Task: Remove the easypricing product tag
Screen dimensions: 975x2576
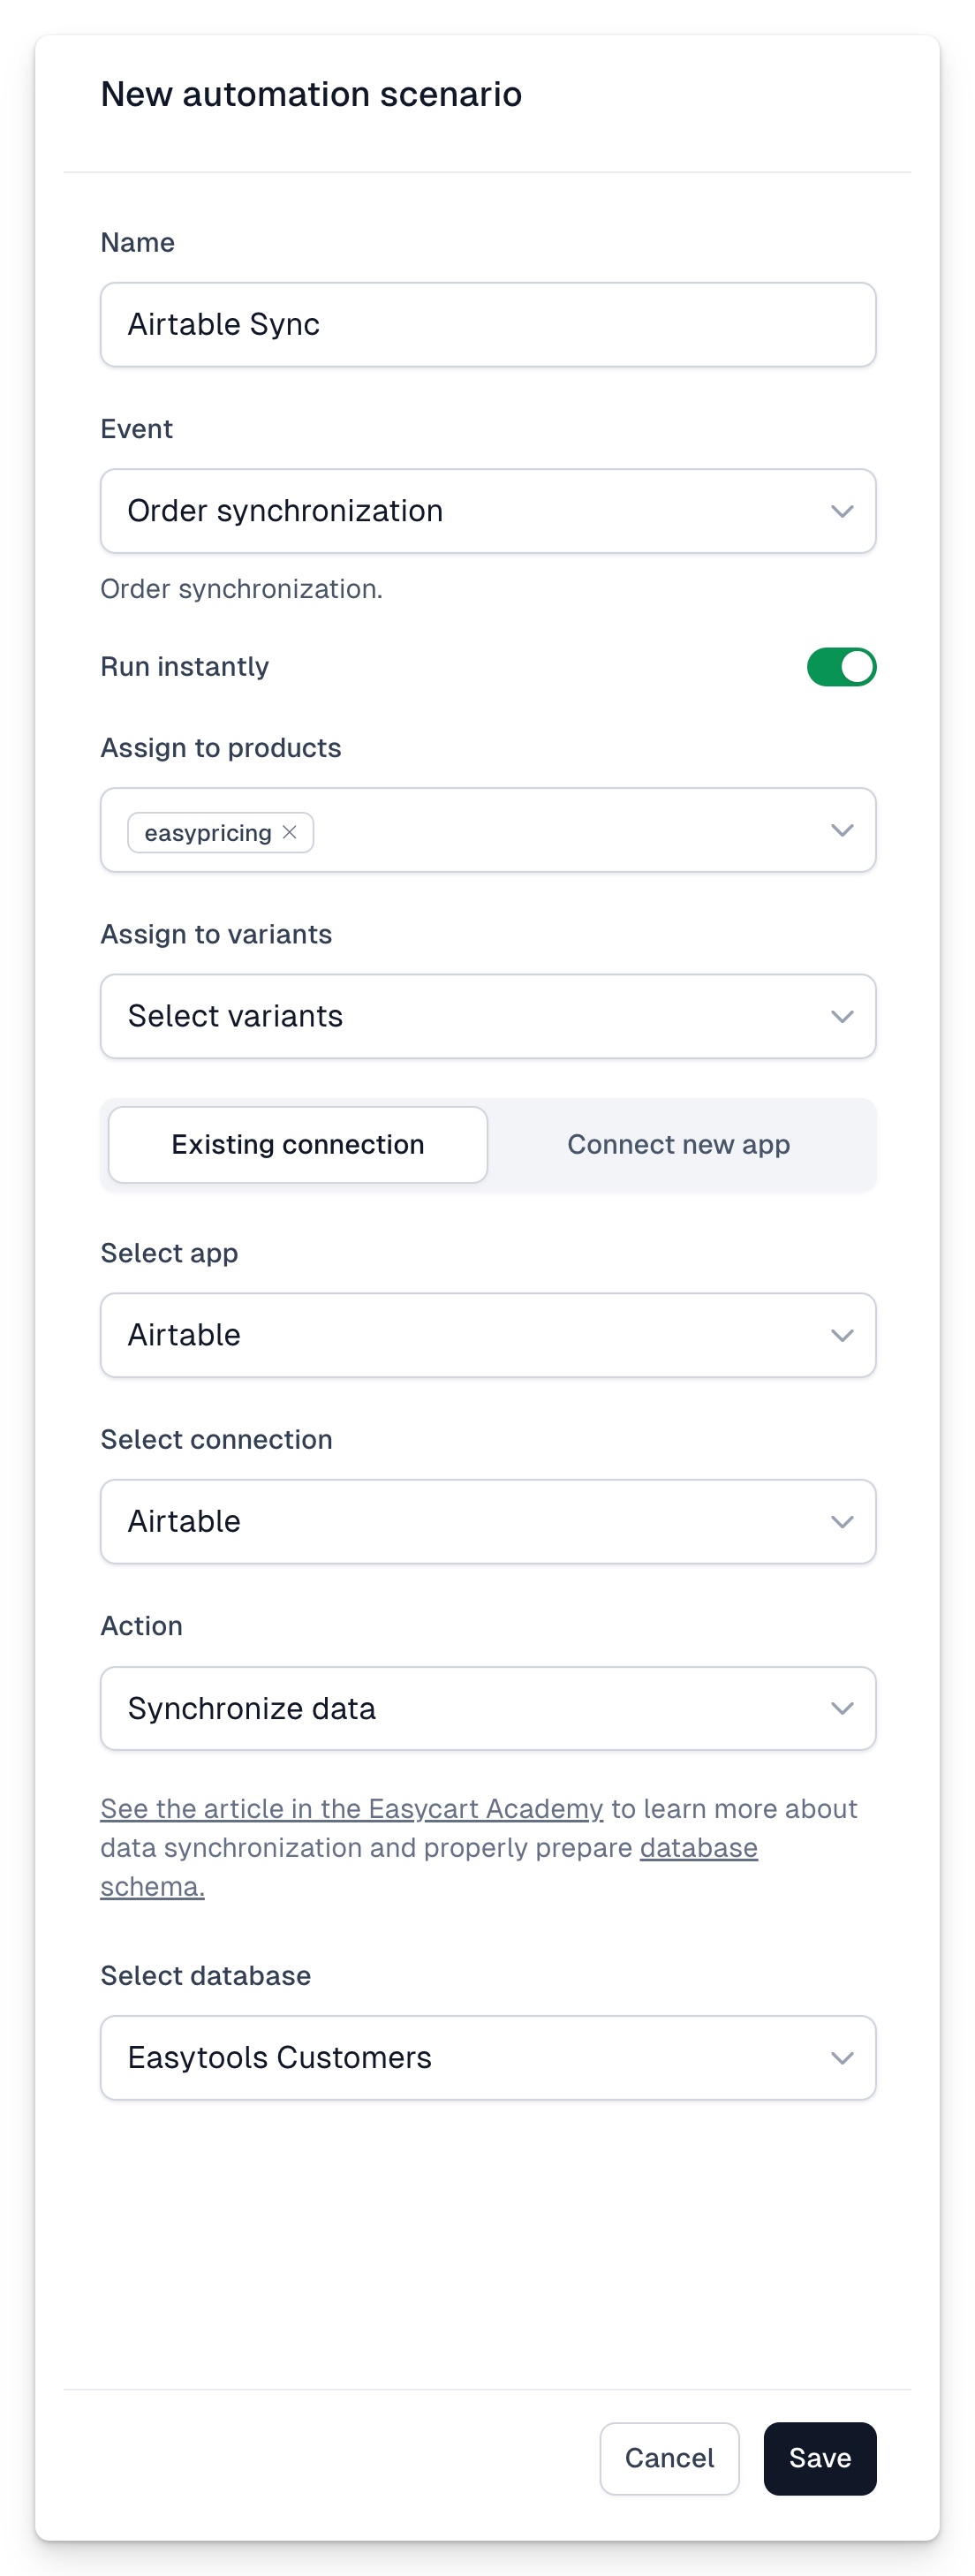Action: [289, 832]
